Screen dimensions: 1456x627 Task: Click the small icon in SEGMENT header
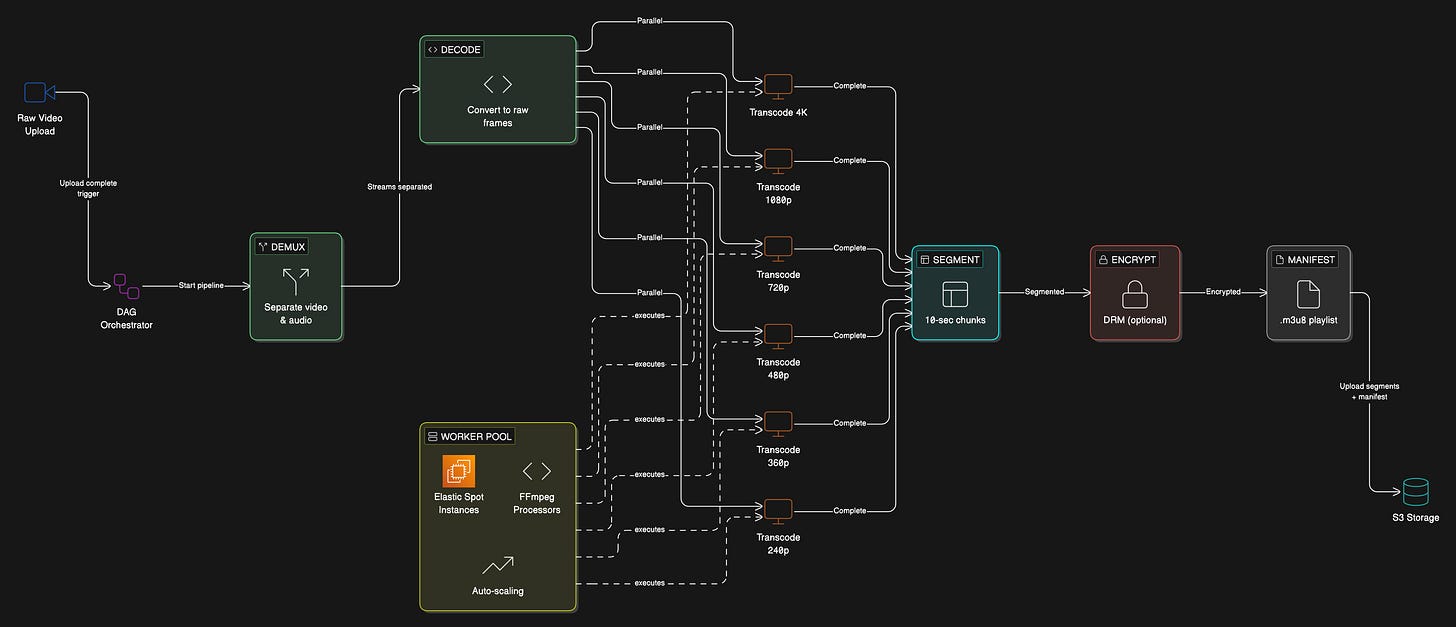[925, 259]
